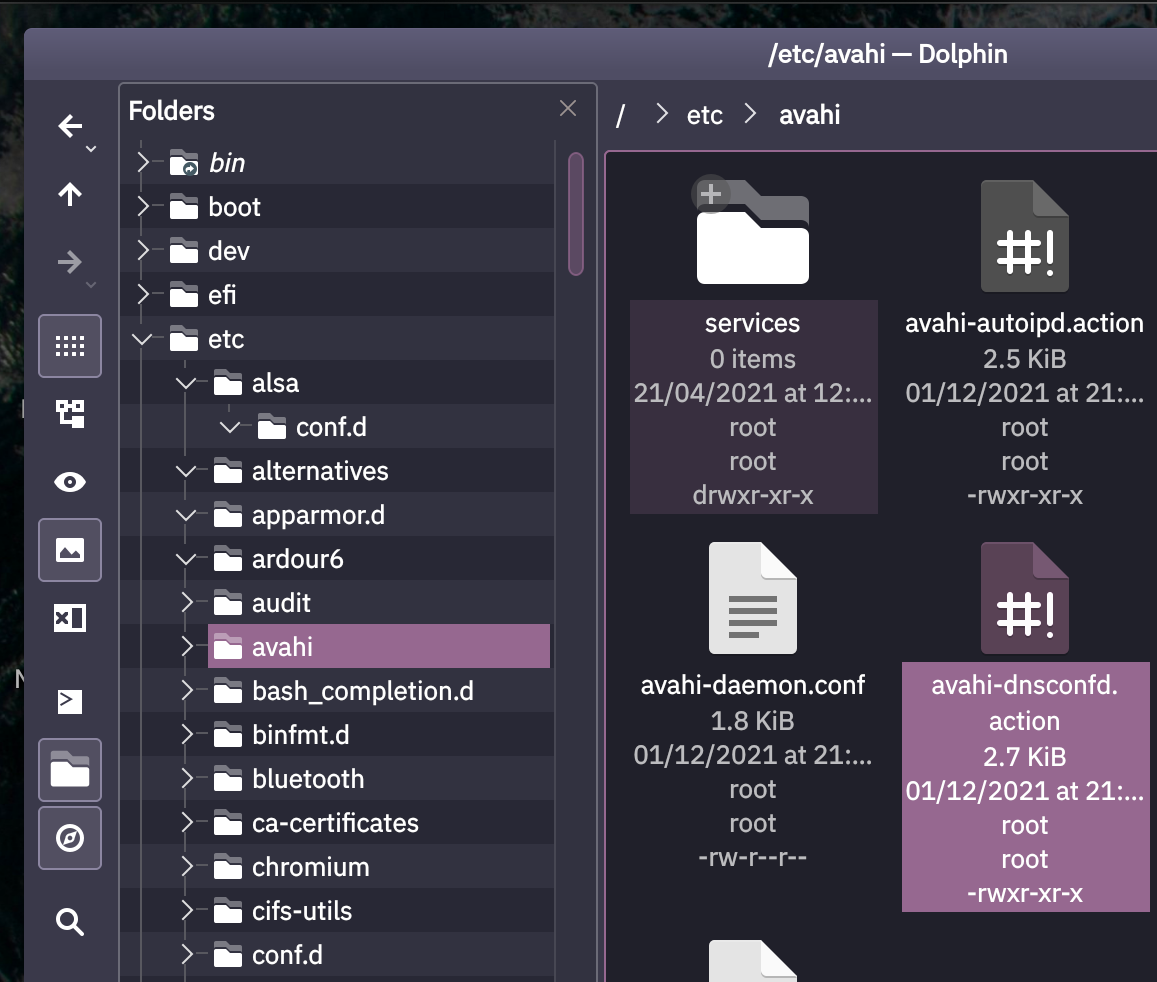Close the Folders panel
The image size is (1157, 982).
(x=567, y=108)
